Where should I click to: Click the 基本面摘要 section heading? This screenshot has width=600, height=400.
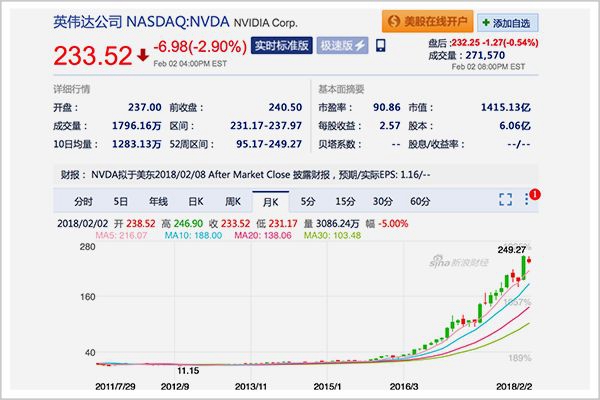click(x=341, y=89)
